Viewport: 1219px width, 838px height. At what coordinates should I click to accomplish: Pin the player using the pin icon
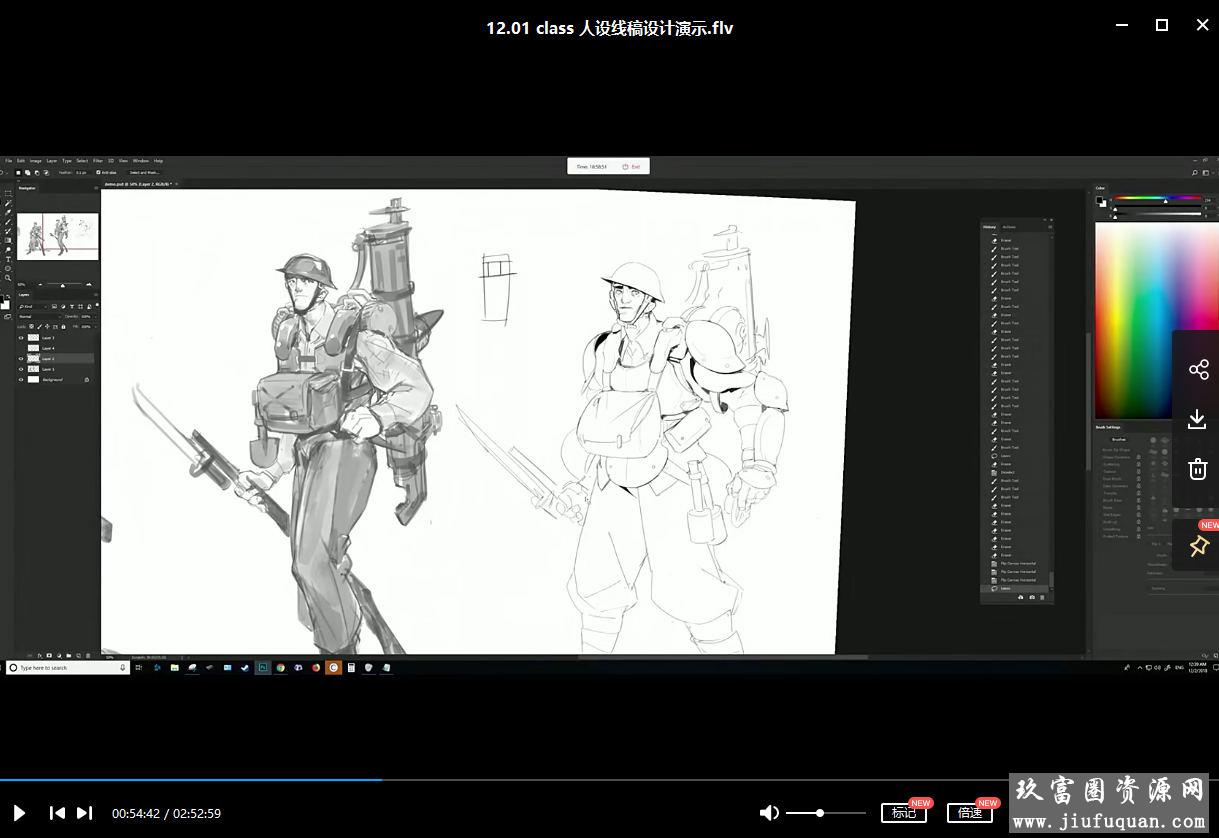coord(1198,546)
